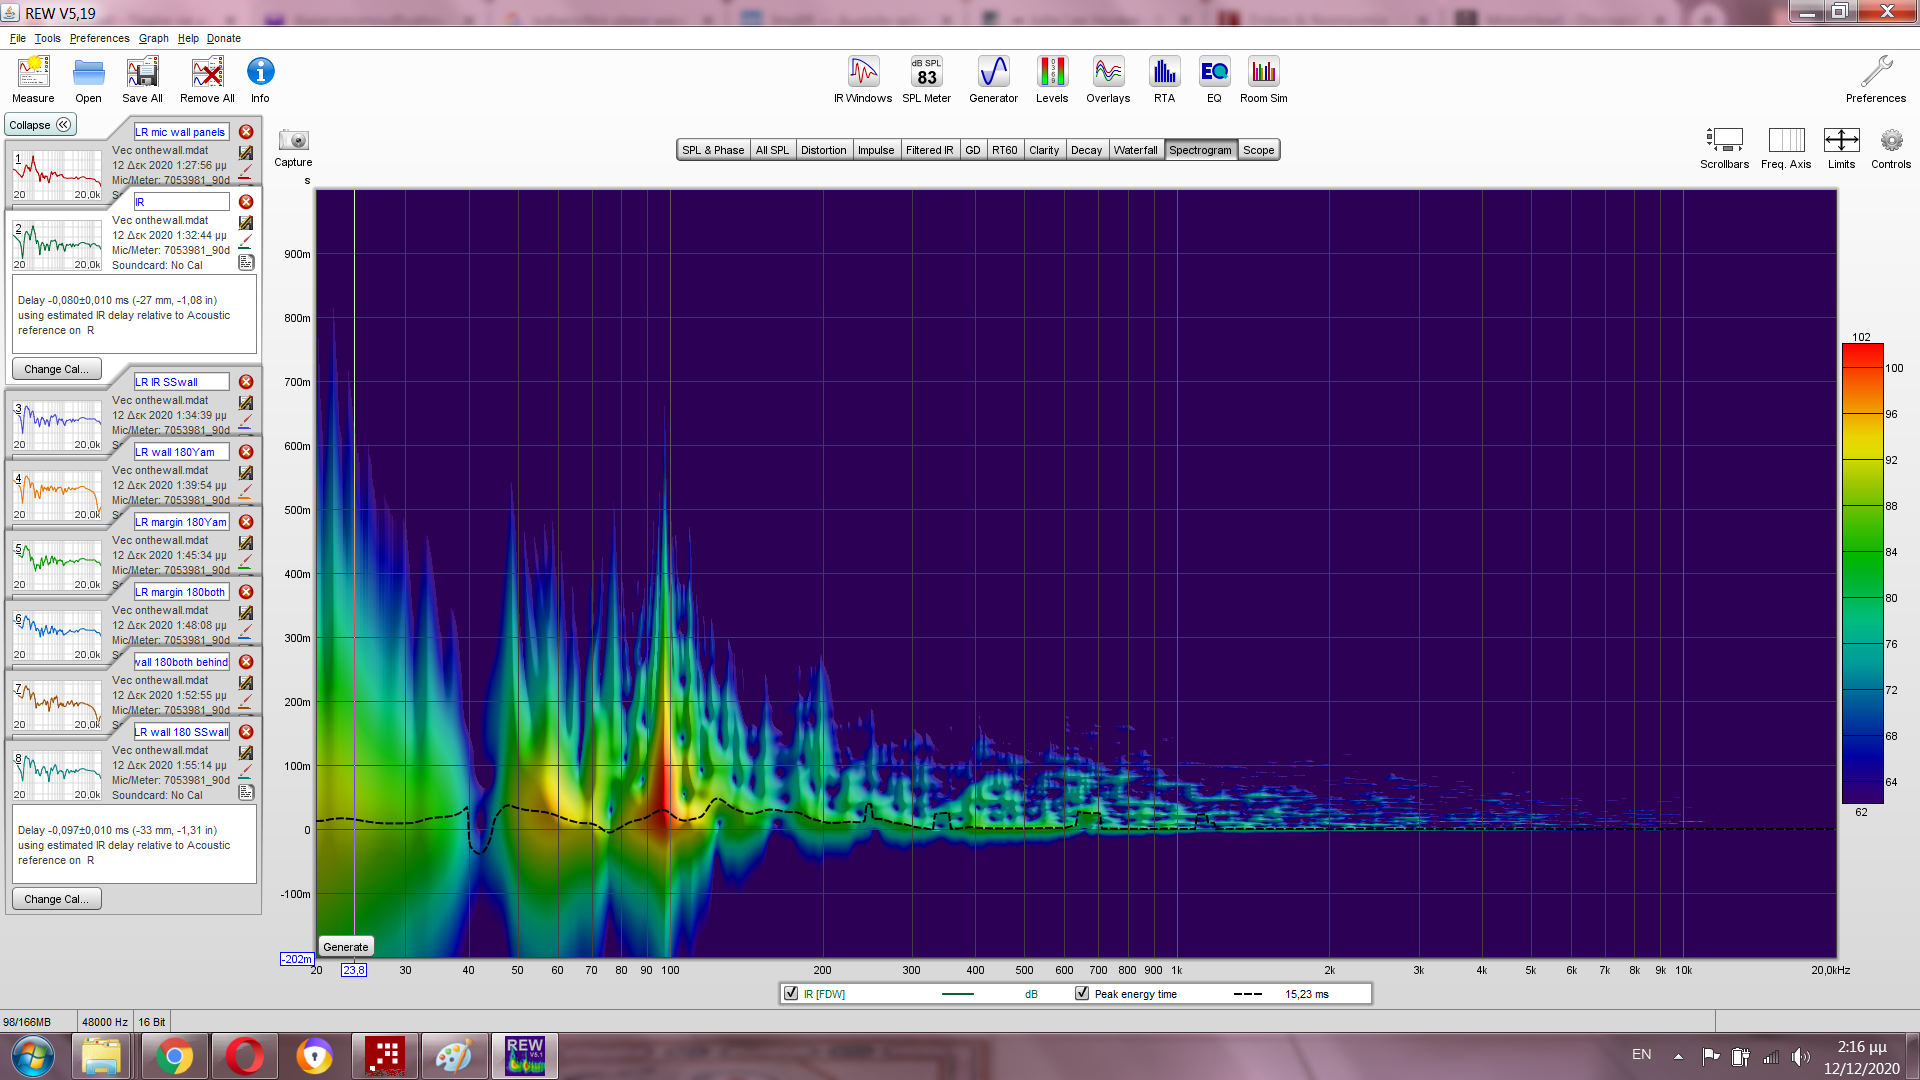Click the spectrogram dB color scale bar

(x=1862, y=574)
